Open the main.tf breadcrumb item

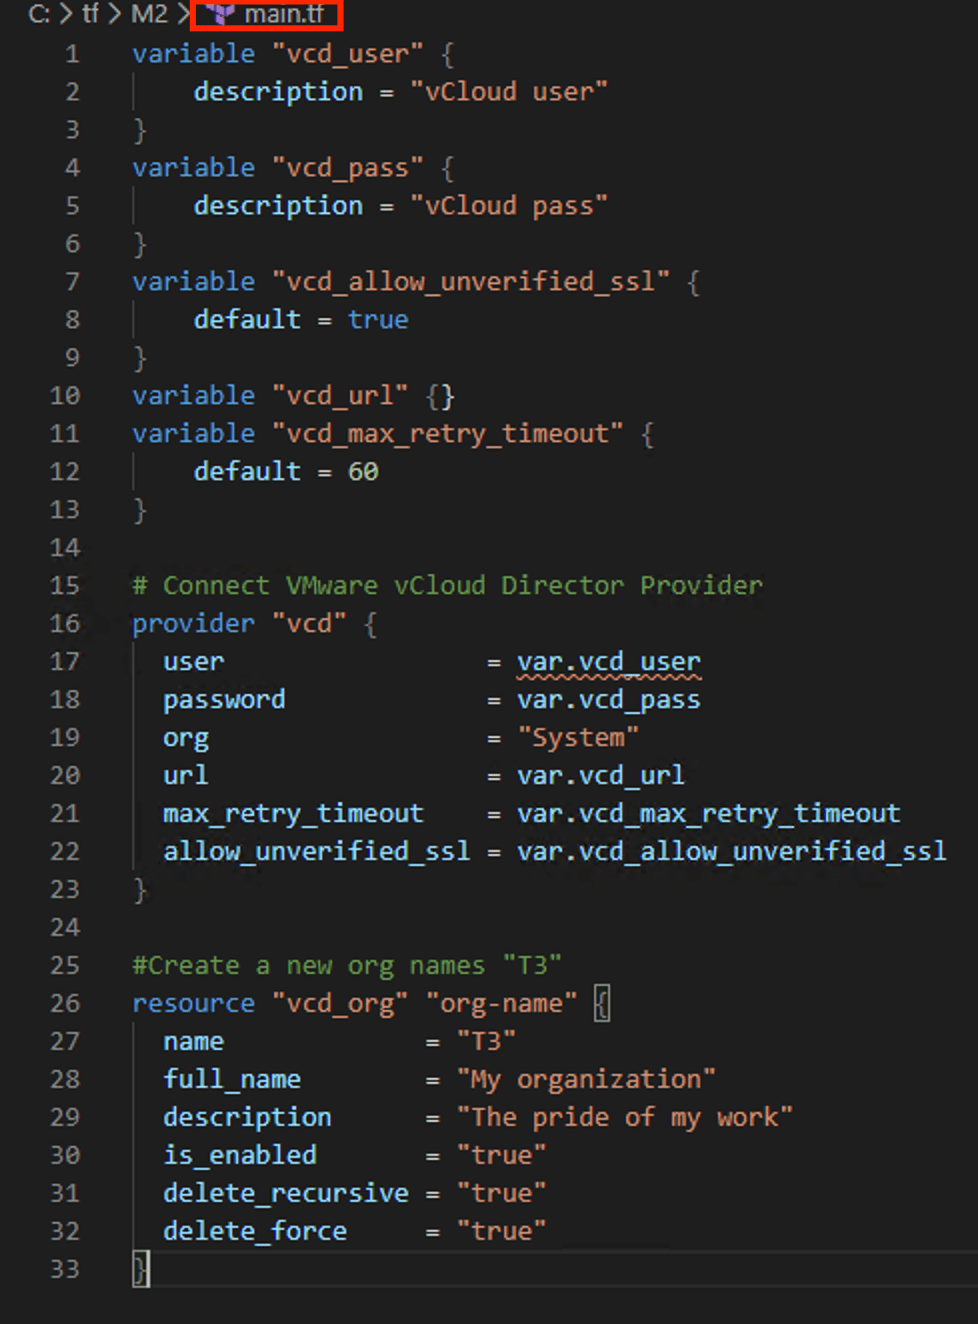[284, 14]
